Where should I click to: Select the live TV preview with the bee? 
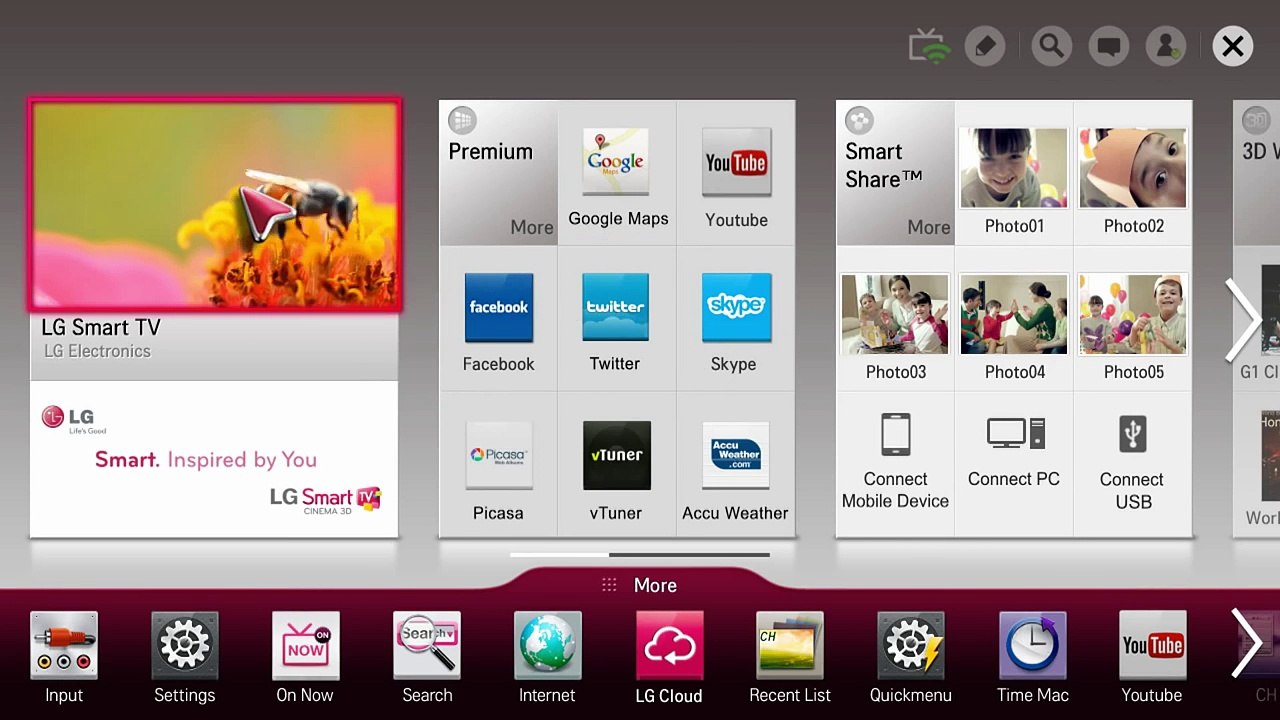point(215,205)
